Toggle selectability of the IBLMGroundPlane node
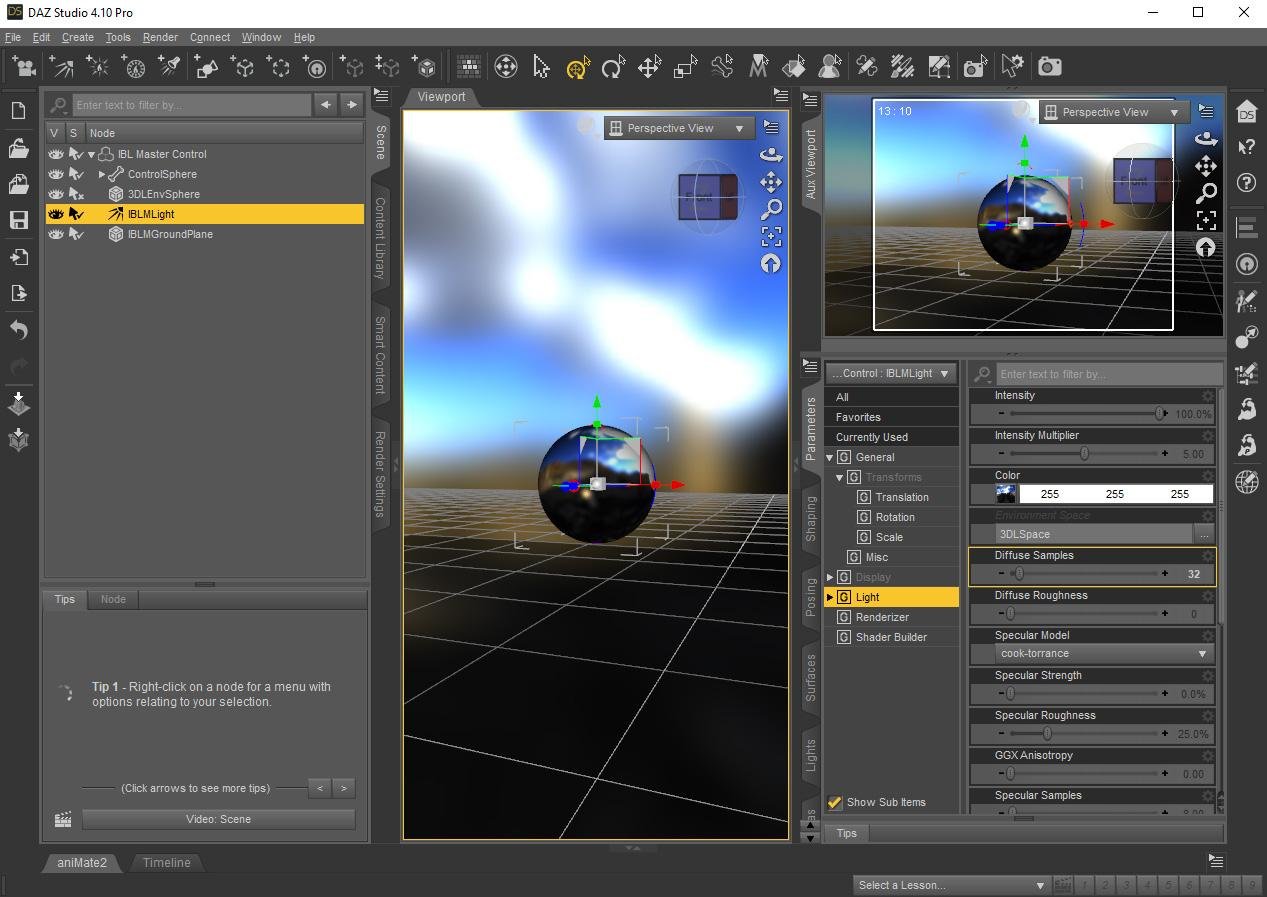1267x897 pixels. [x=76, y=234]
